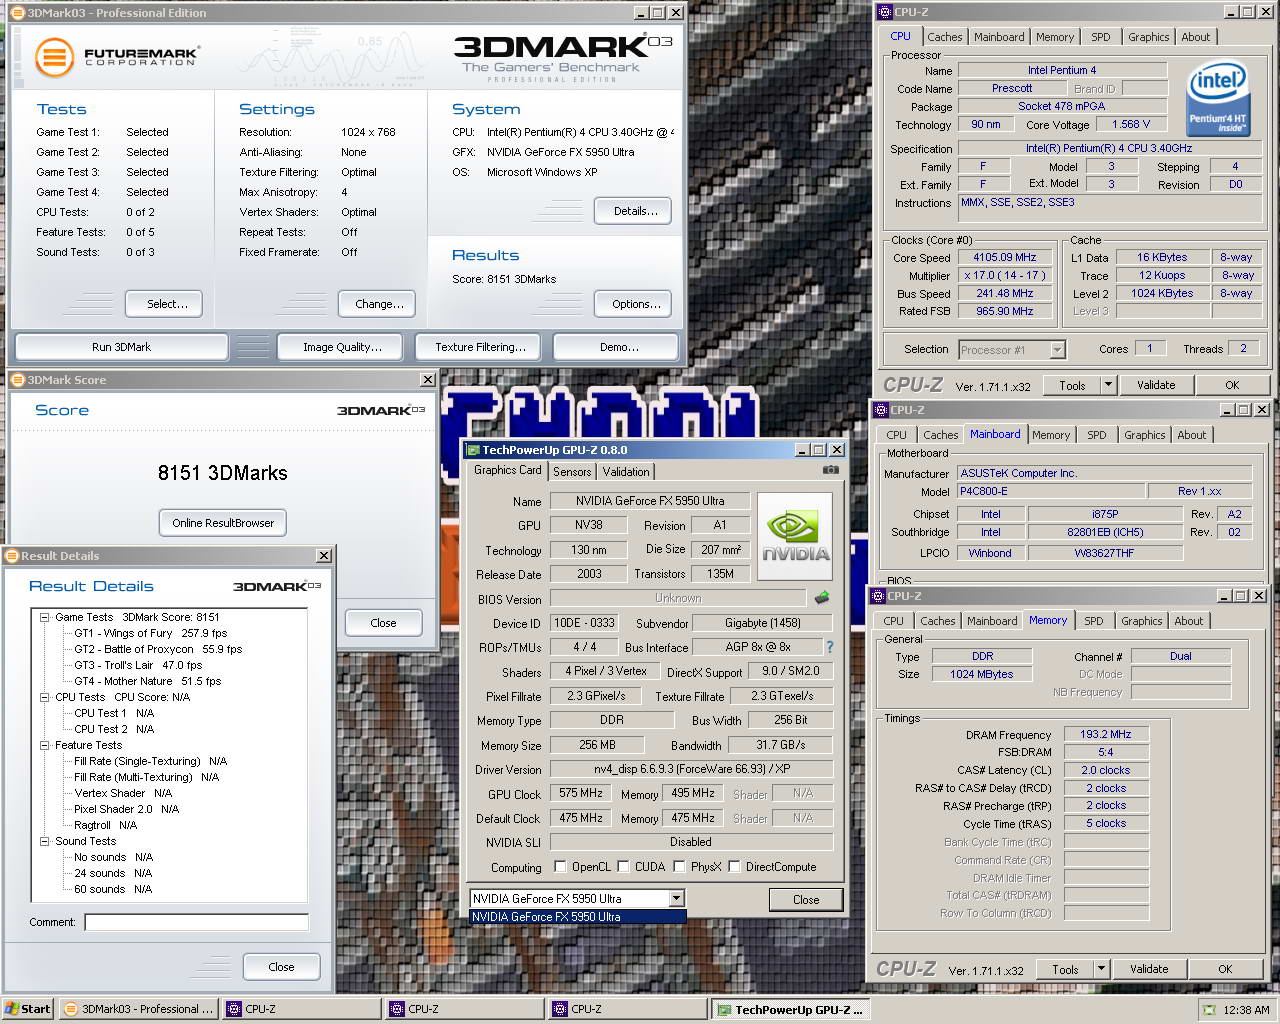This screenshot has height=1024, width=1280.
Task: Click the Comment input field
Action: [197, 922]
